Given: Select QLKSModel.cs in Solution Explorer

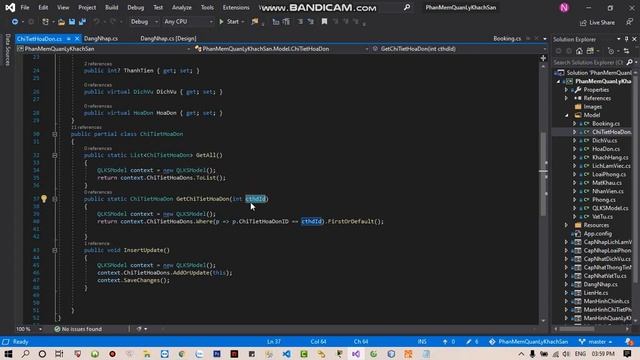Looking at the screenshot, I should [x=610, y=208].
